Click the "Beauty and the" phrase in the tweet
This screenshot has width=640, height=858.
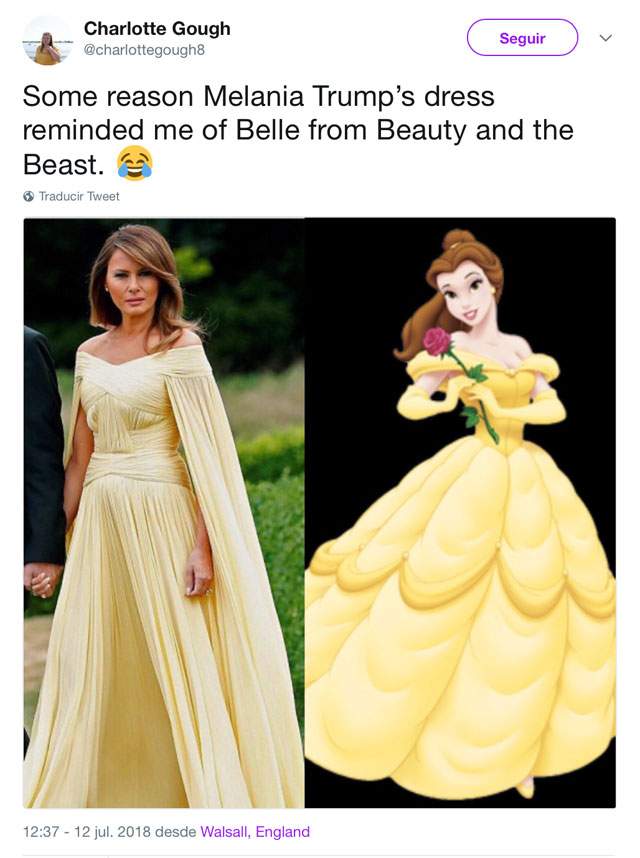[x=475, y=130]
